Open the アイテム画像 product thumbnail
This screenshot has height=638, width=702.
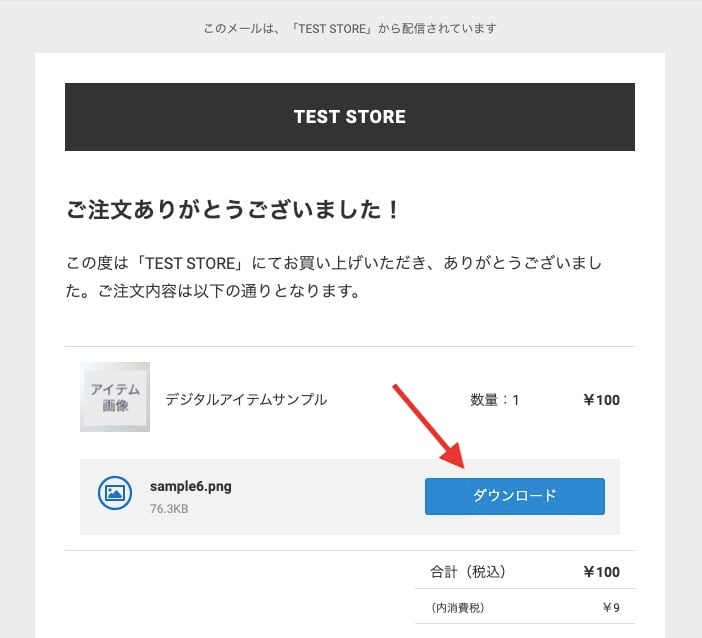[115, 397]
